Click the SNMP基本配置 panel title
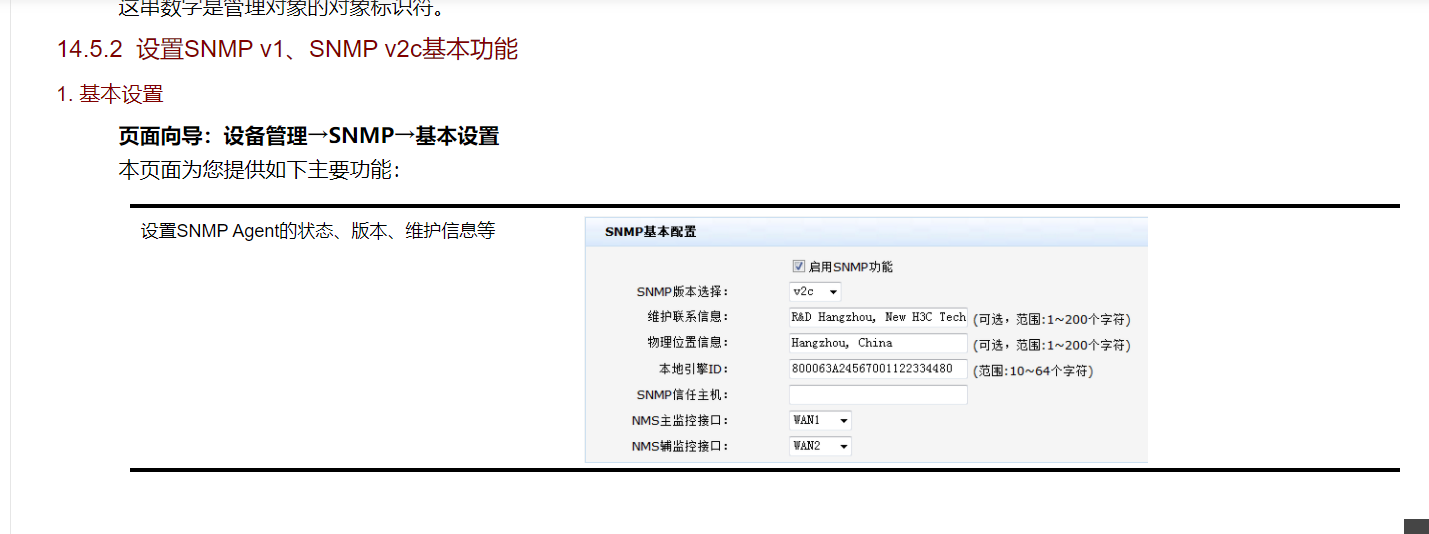The width and height of the screenshot is (1429, 534). pos(650,232)
